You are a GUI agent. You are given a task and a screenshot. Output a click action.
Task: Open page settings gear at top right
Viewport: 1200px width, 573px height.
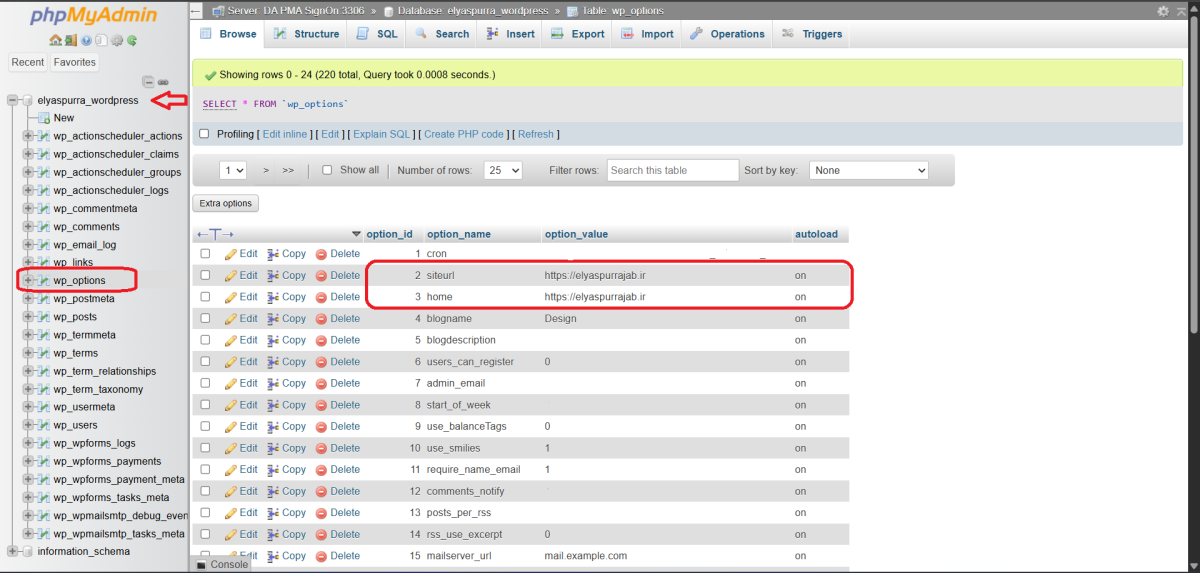coord(1163,10)
